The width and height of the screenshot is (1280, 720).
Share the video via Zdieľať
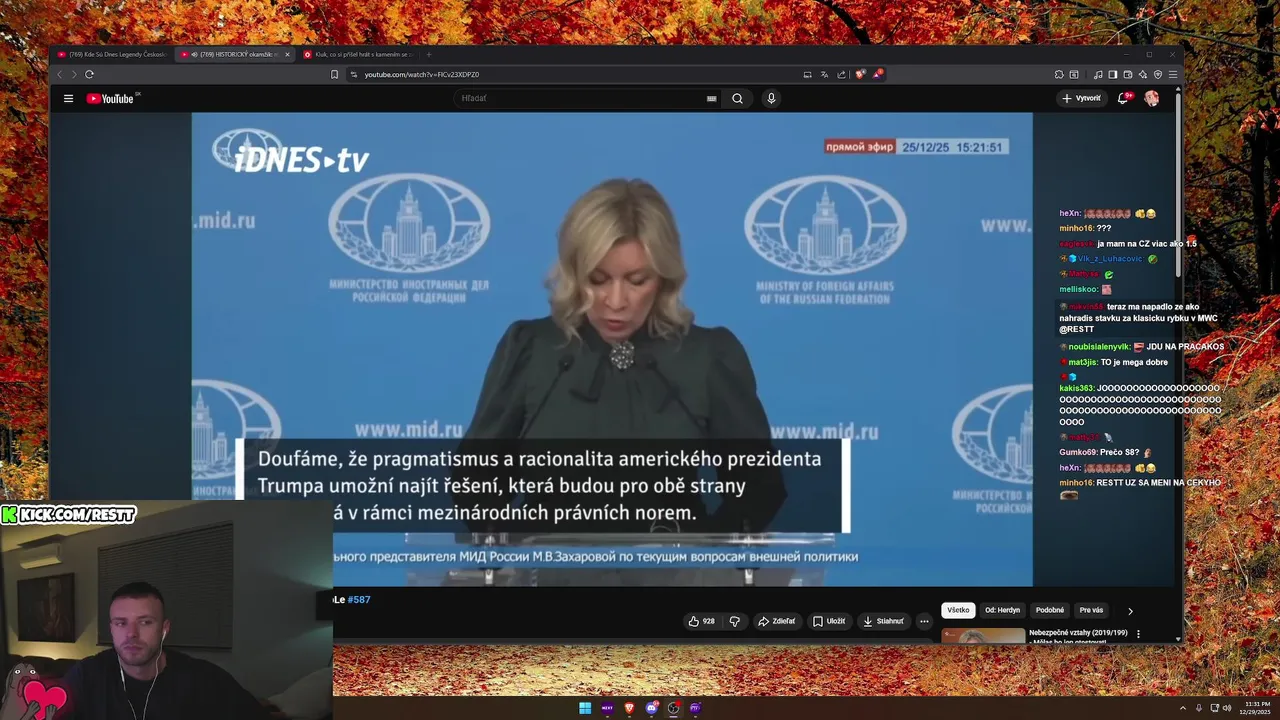point(777,621)
